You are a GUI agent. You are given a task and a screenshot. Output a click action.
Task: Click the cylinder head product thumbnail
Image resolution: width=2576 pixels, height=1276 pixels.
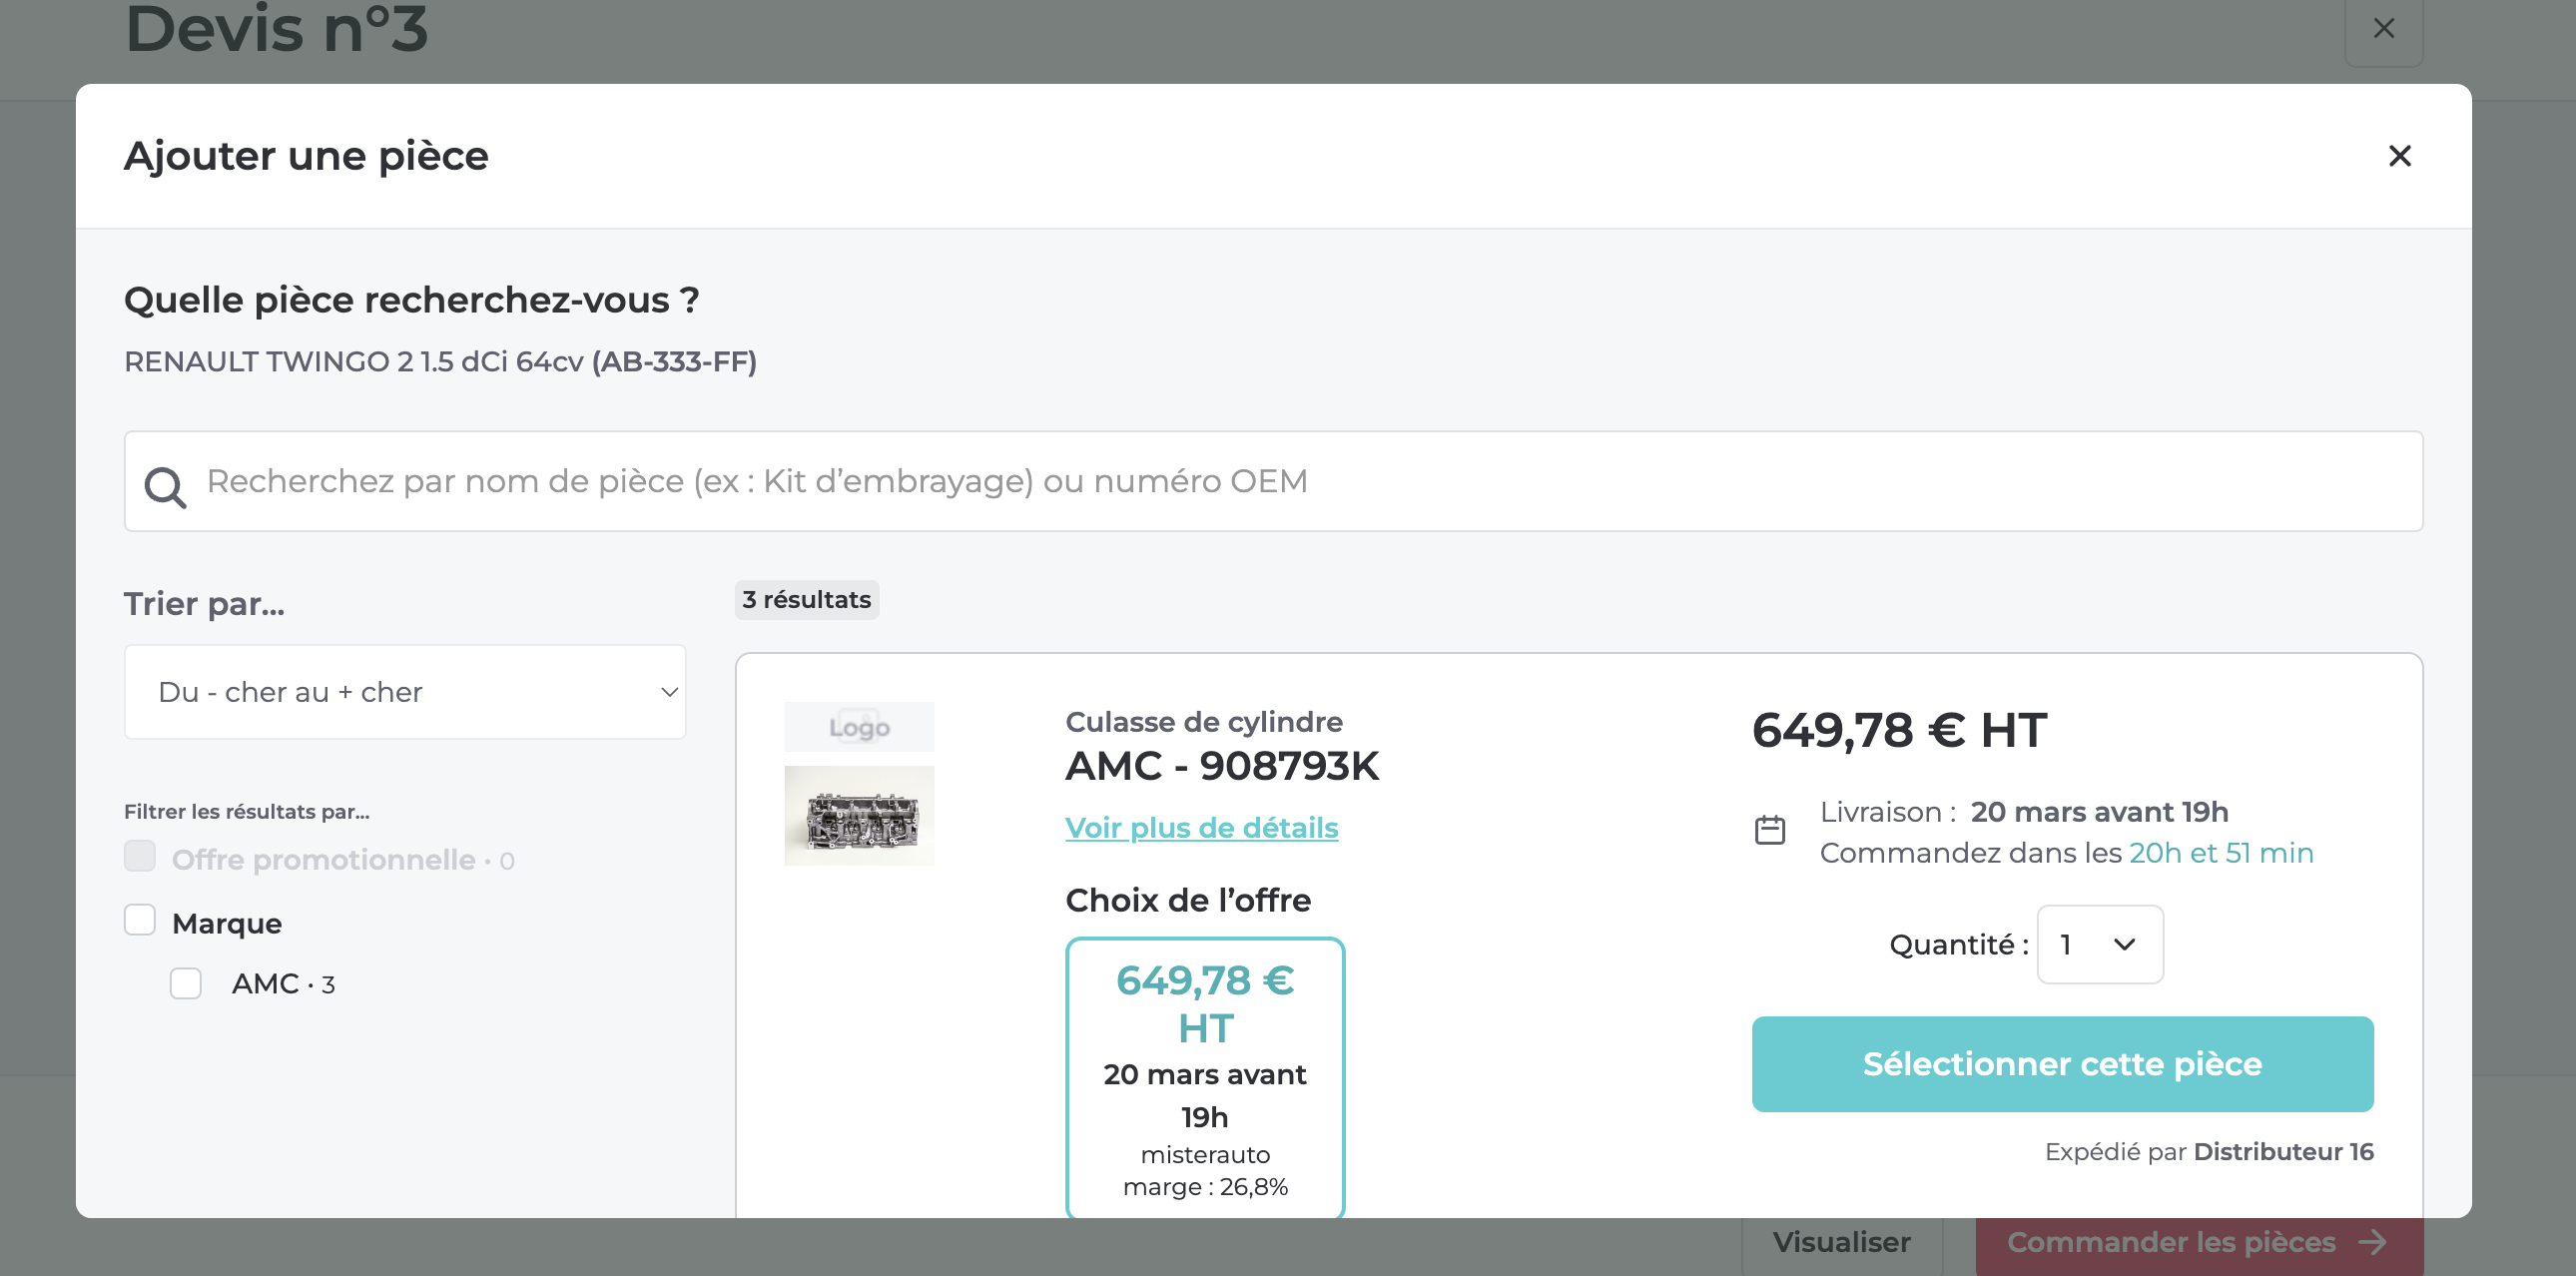(x=858, y=815)
